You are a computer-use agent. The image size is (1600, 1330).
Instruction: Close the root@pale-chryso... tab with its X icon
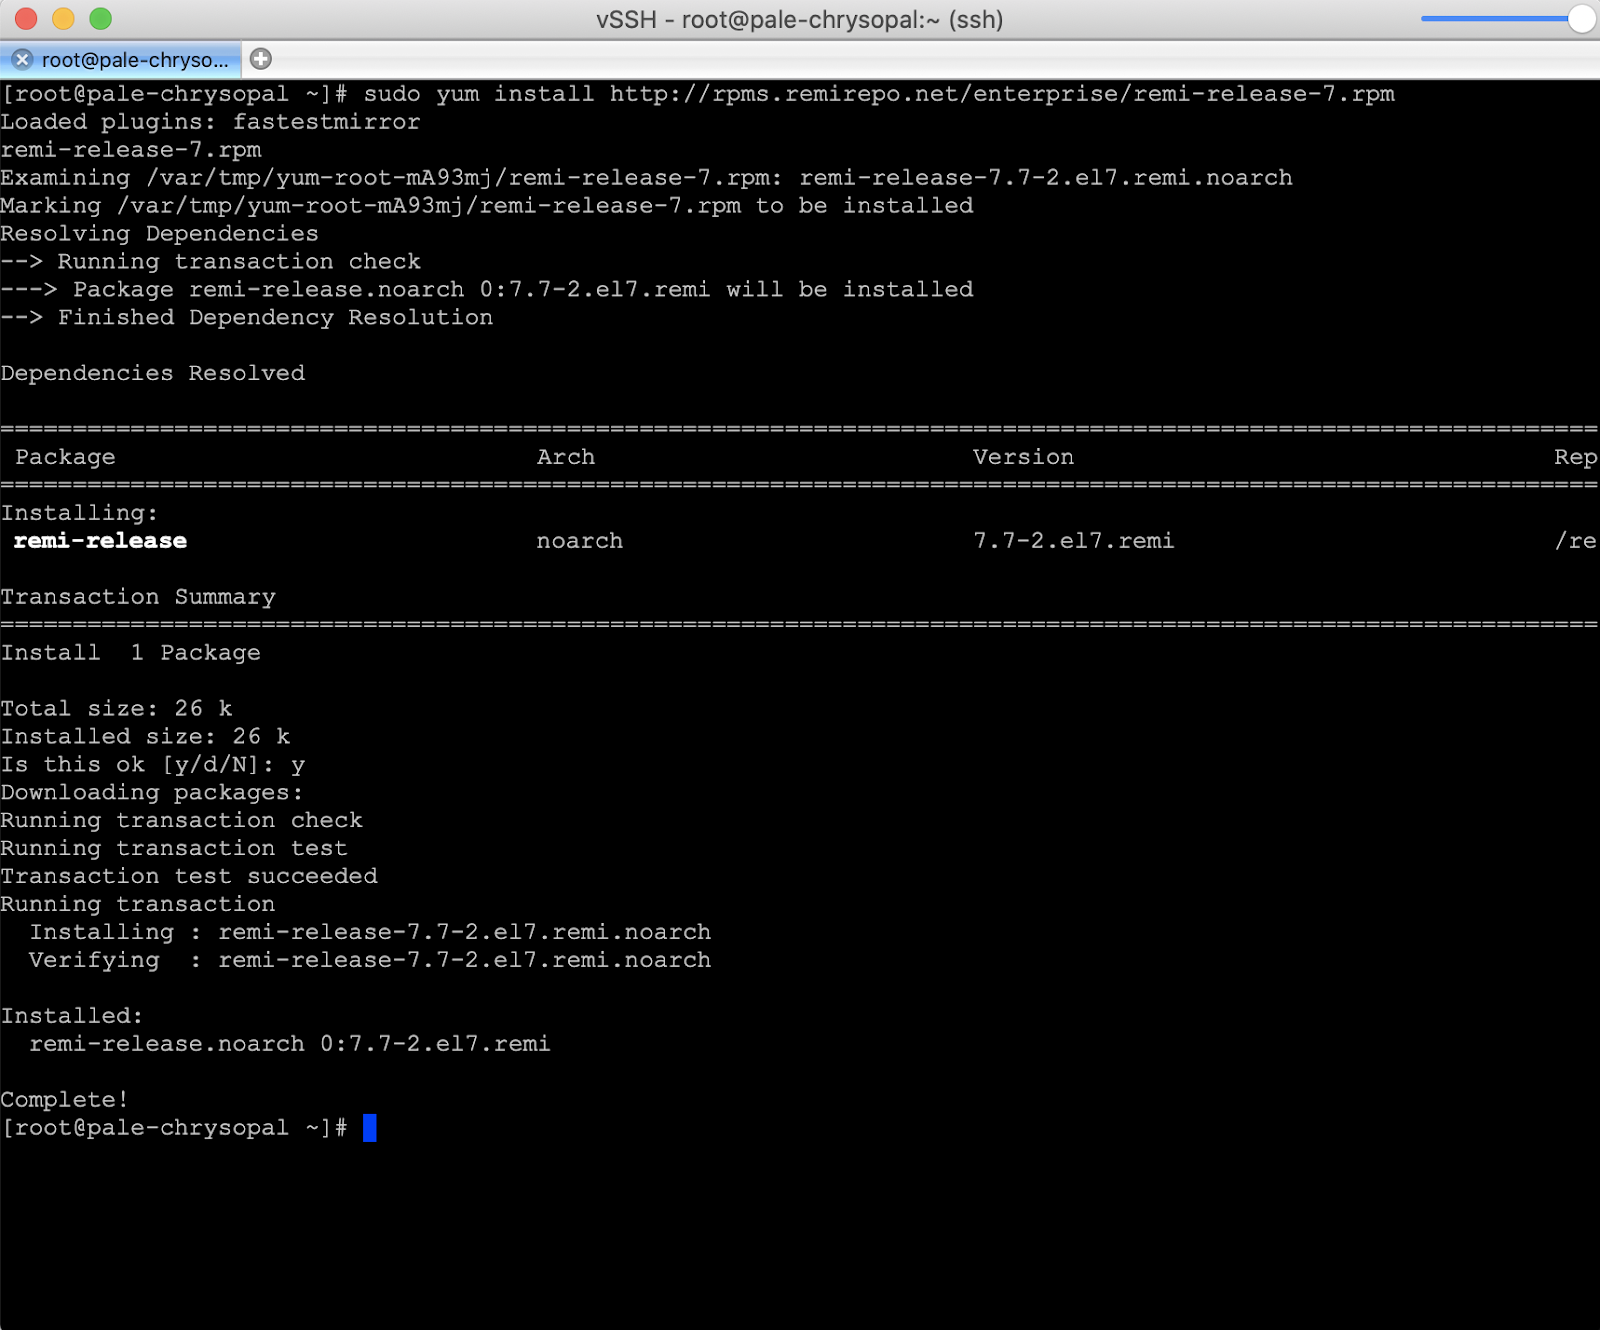point(22,60)
